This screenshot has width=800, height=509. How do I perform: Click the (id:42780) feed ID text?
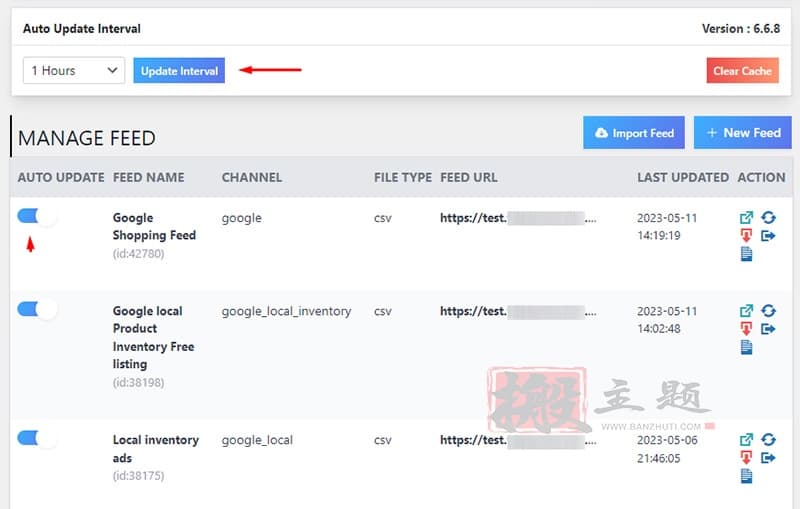pyautogui.click(x=138, y=253)
